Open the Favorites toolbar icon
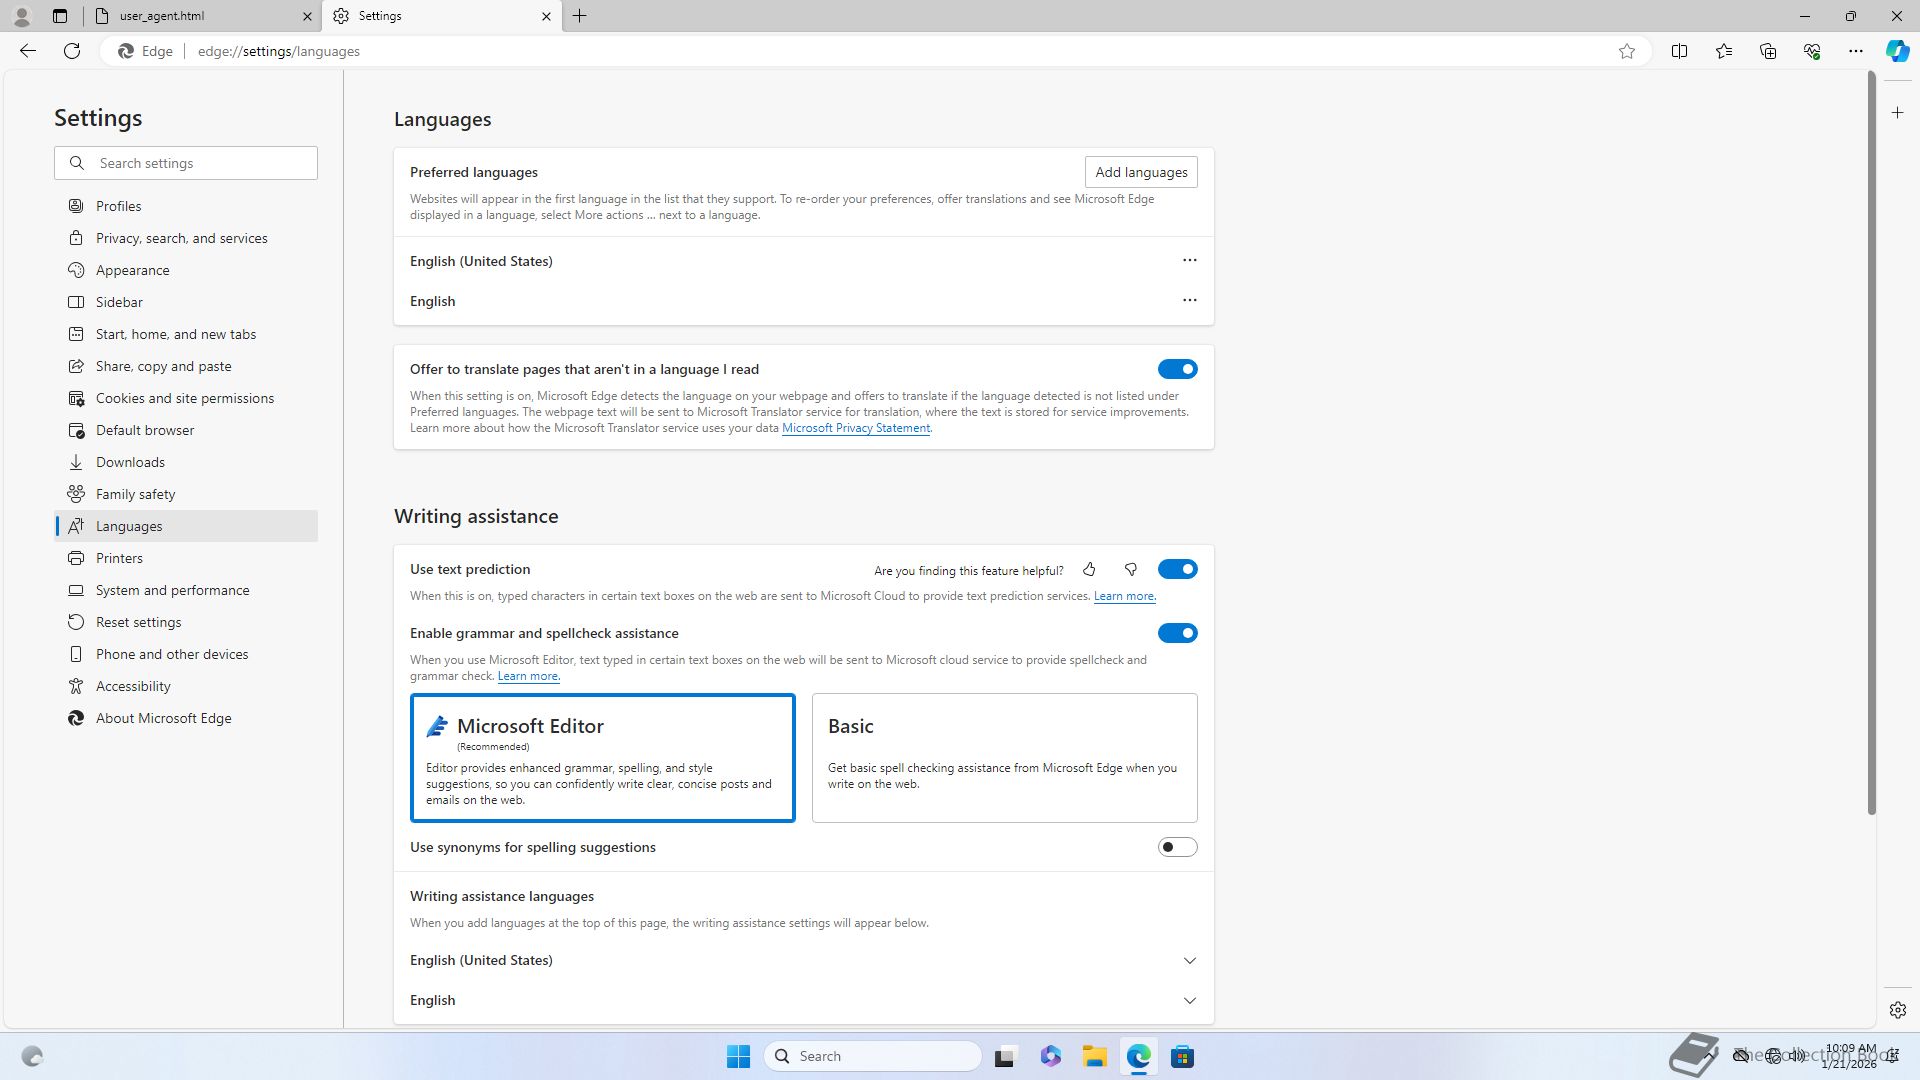 tap(1723, 51)
